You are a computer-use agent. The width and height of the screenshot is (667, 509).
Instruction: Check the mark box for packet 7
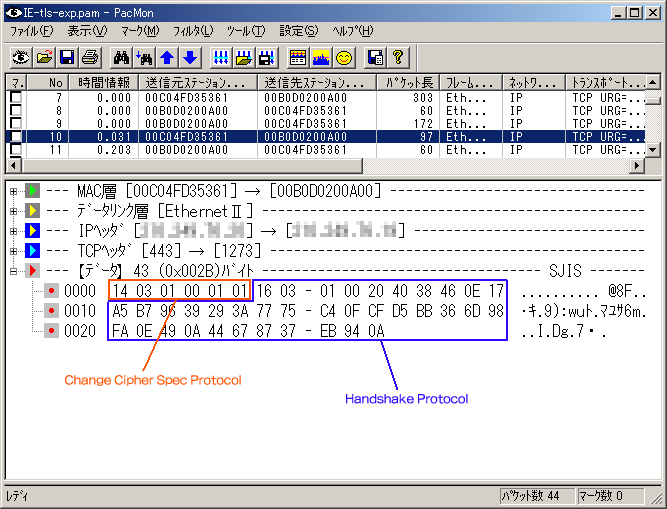coord(15,97)
